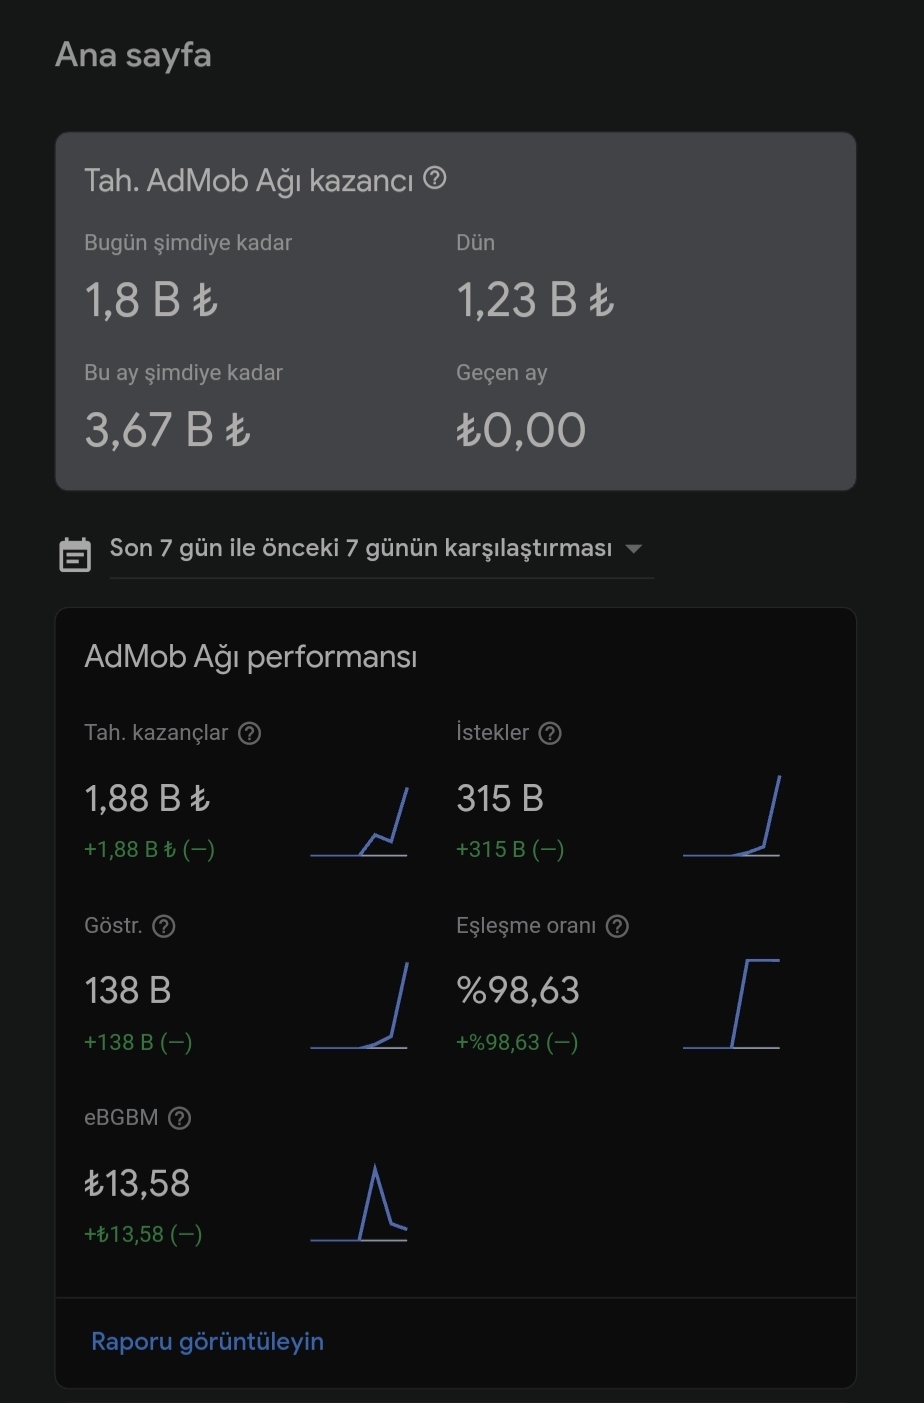Open help icon beside Tah. AdMob Ağı kazancı
This screenshot has height=1403, width=924.
click(x=434, y=178)
